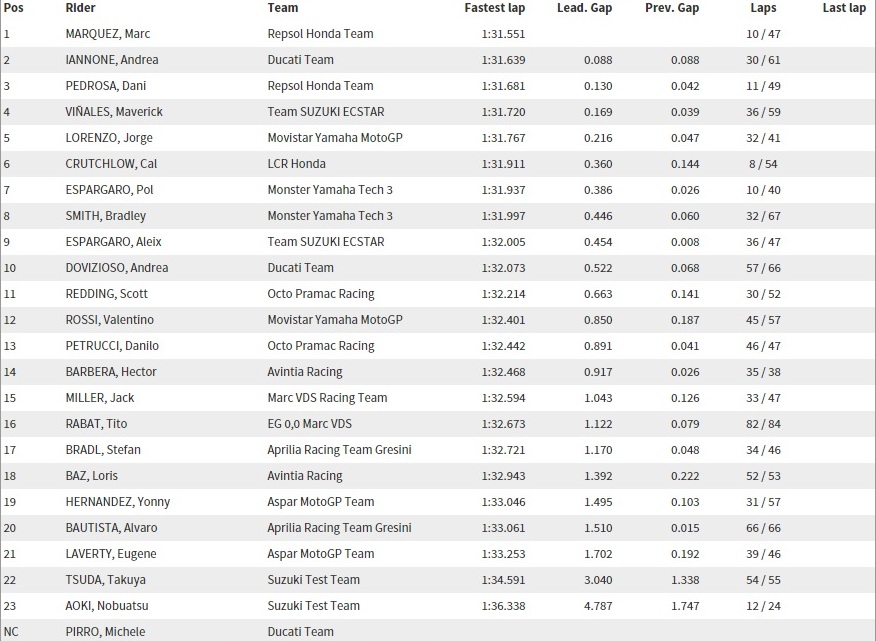The height and width of the screenshot is (641, 876).
Task: Click the Lead. Gap column header
Action: [x=584, y=8]
